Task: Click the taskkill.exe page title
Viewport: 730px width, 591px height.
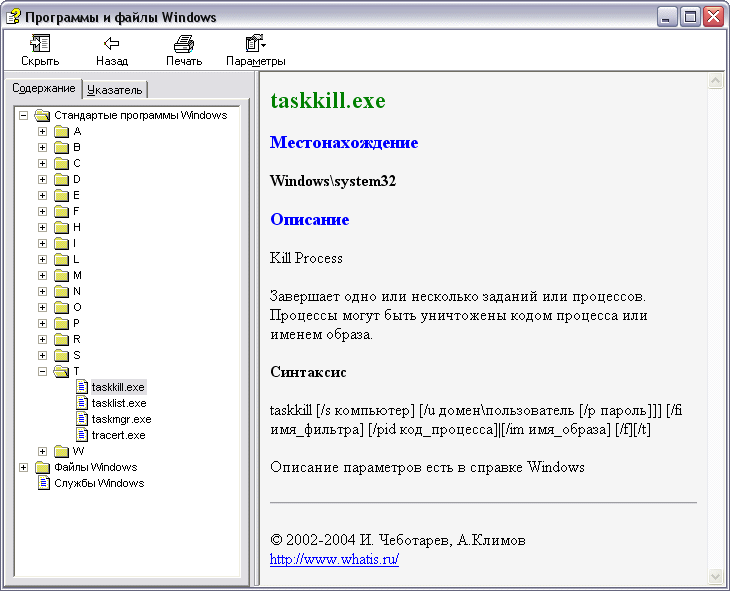Action: click(328, 101)
